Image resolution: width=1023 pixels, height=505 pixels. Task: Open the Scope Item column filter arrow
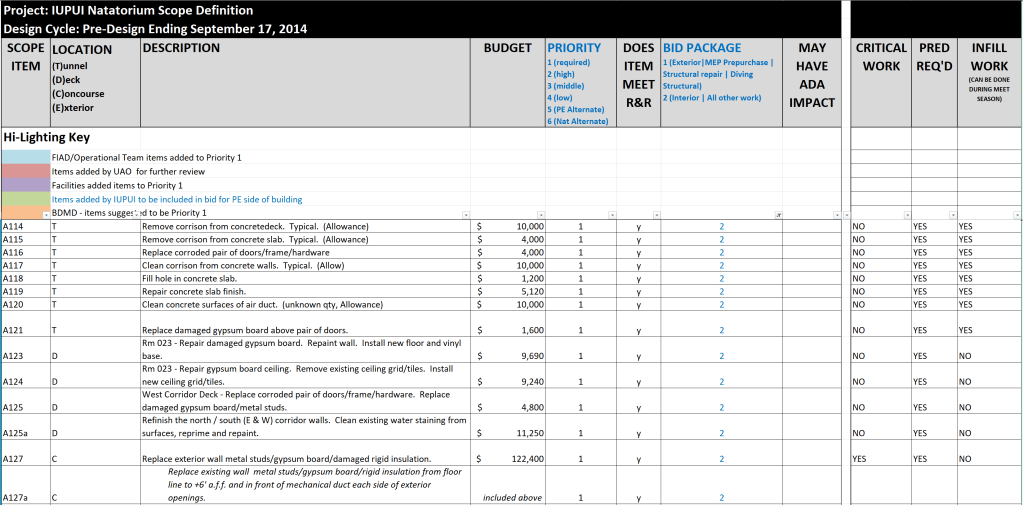(x=46, y=215)
